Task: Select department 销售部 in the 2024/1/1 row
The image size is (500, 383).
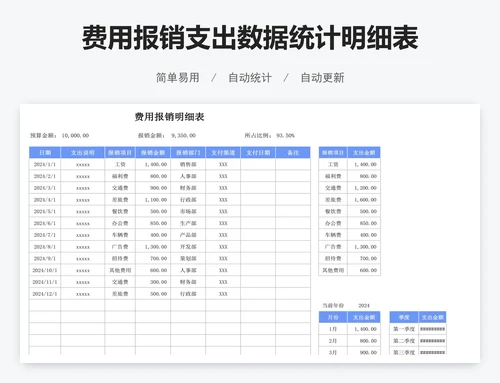Action: (188, 164)
